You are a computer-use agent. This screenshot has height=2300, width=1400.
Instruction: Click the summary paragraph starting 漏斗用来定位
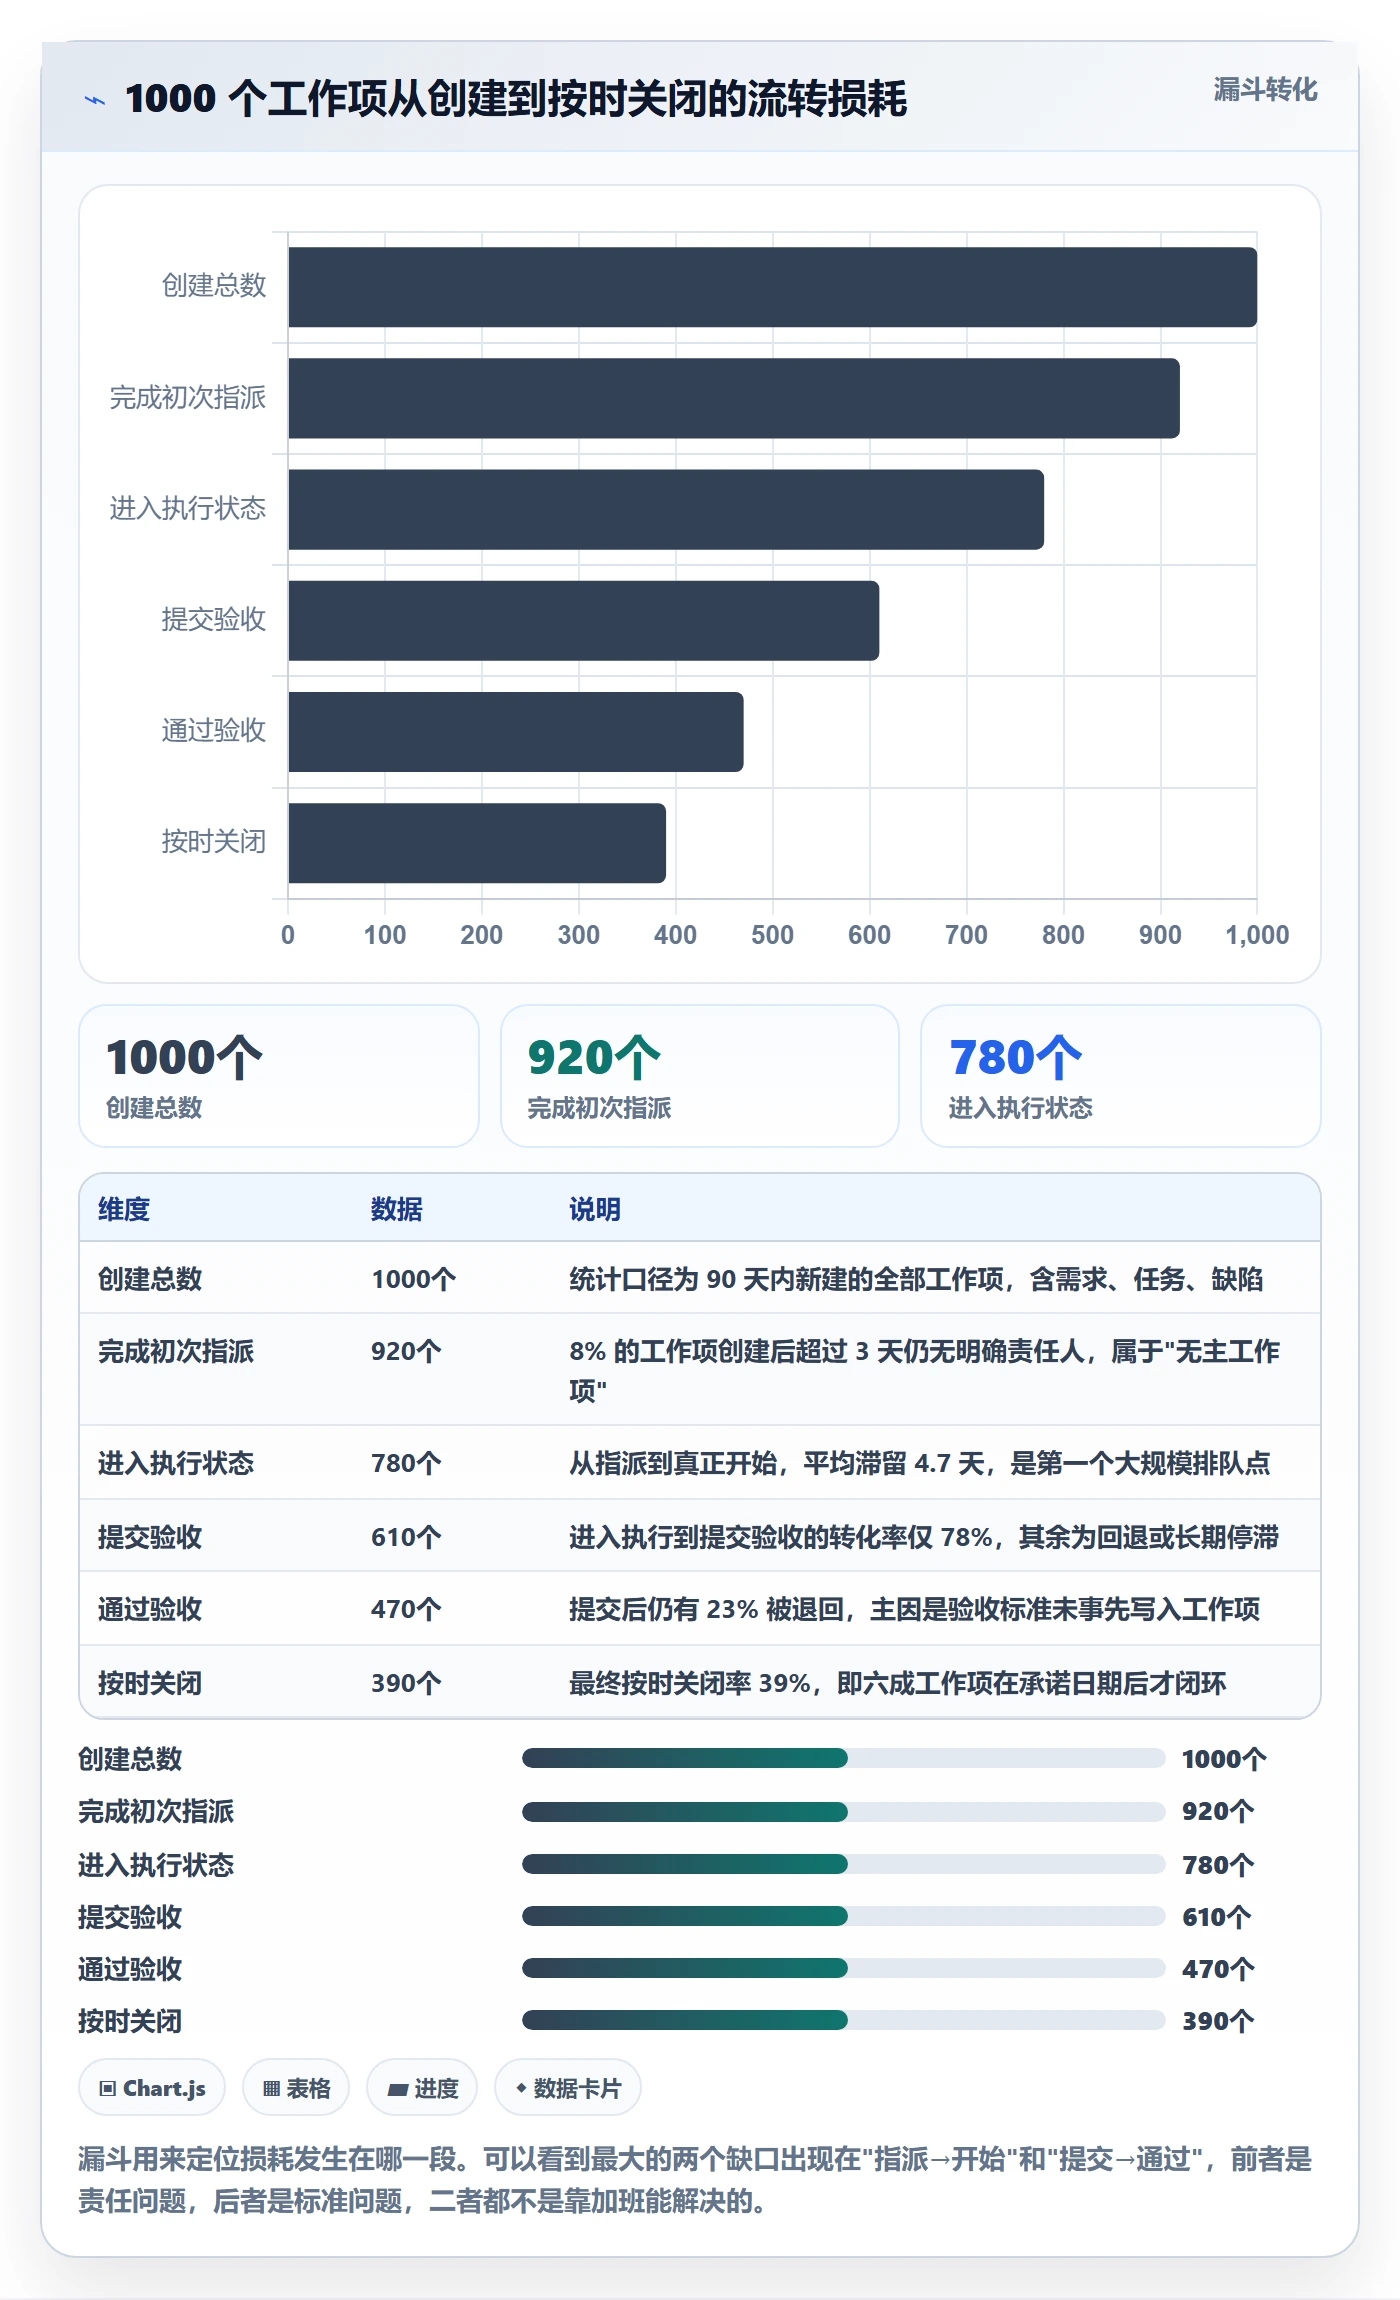(x=695, y=2180)
